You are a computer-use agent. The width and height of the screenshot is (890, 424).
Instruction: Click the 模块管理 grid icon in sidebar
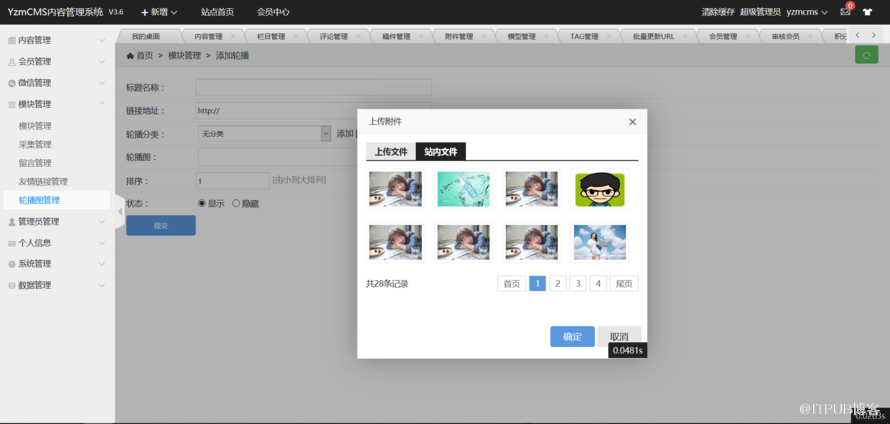12,104
